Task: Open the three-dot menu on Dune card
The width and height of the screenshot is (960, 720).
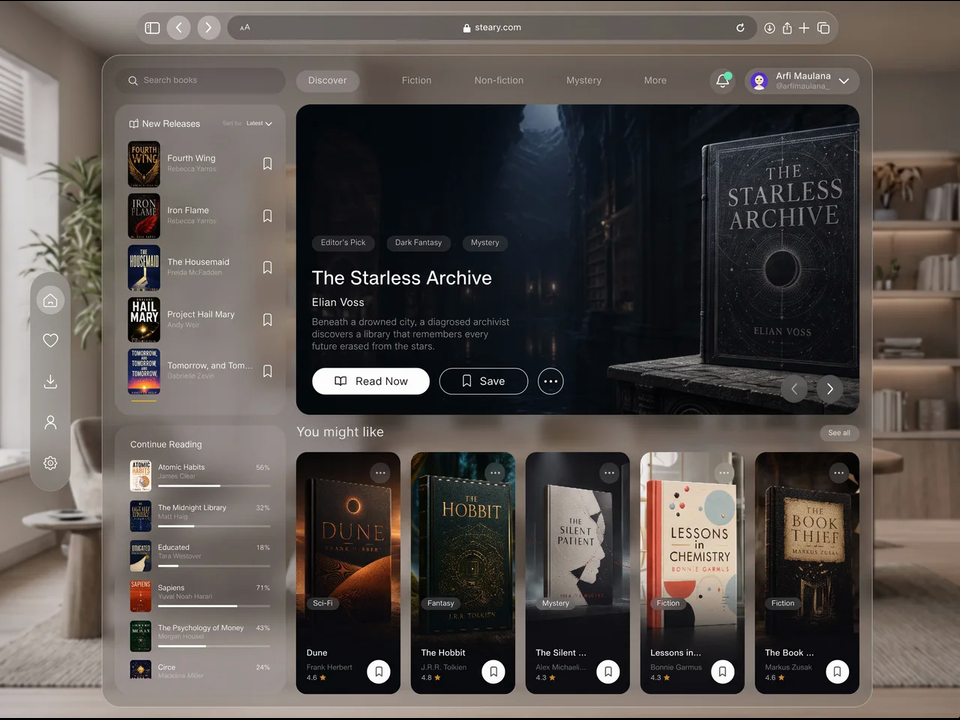Action: point(380,473)
